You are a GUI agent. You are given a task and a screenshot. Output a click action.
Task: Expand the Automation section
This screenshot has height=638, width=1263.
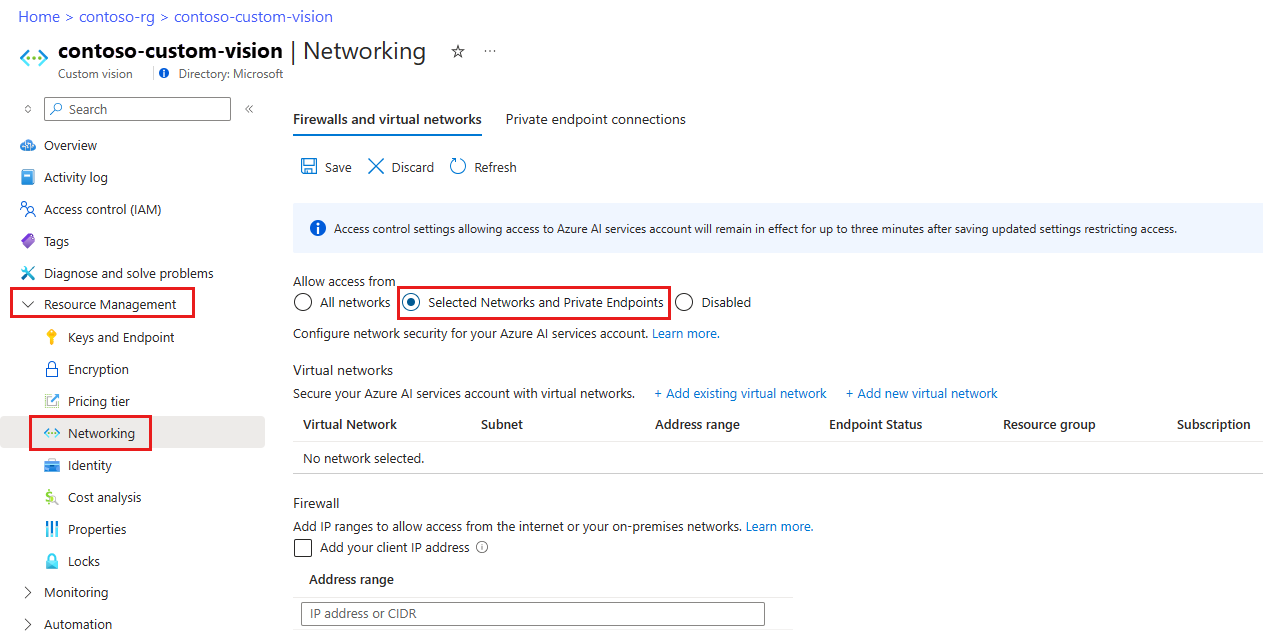[x=28, y=625]
